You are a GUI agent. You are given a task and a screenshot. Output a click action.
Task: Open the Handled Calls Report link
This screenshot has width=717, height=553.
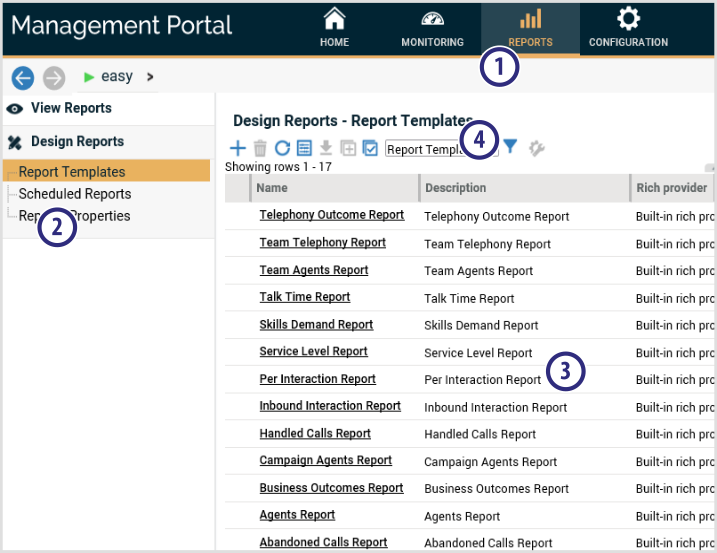315,433
